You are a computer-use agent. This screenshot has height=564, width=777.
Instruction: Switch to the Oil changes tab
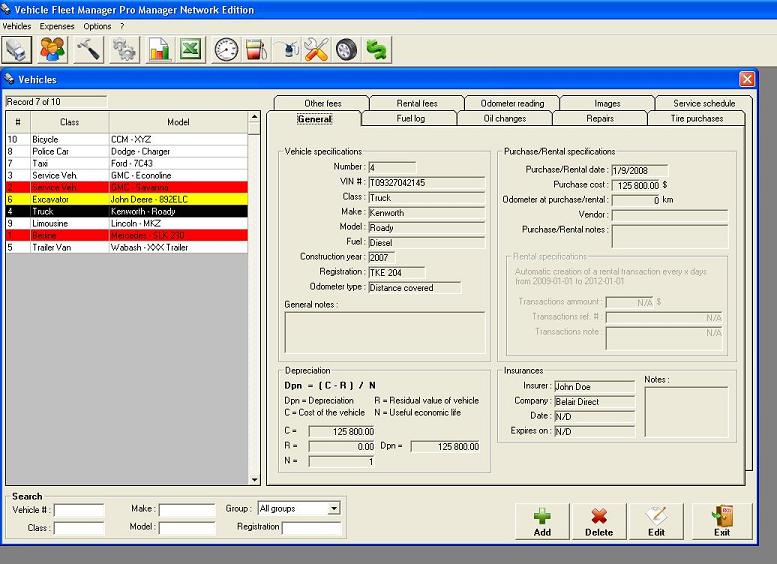[x=504, y=118]
